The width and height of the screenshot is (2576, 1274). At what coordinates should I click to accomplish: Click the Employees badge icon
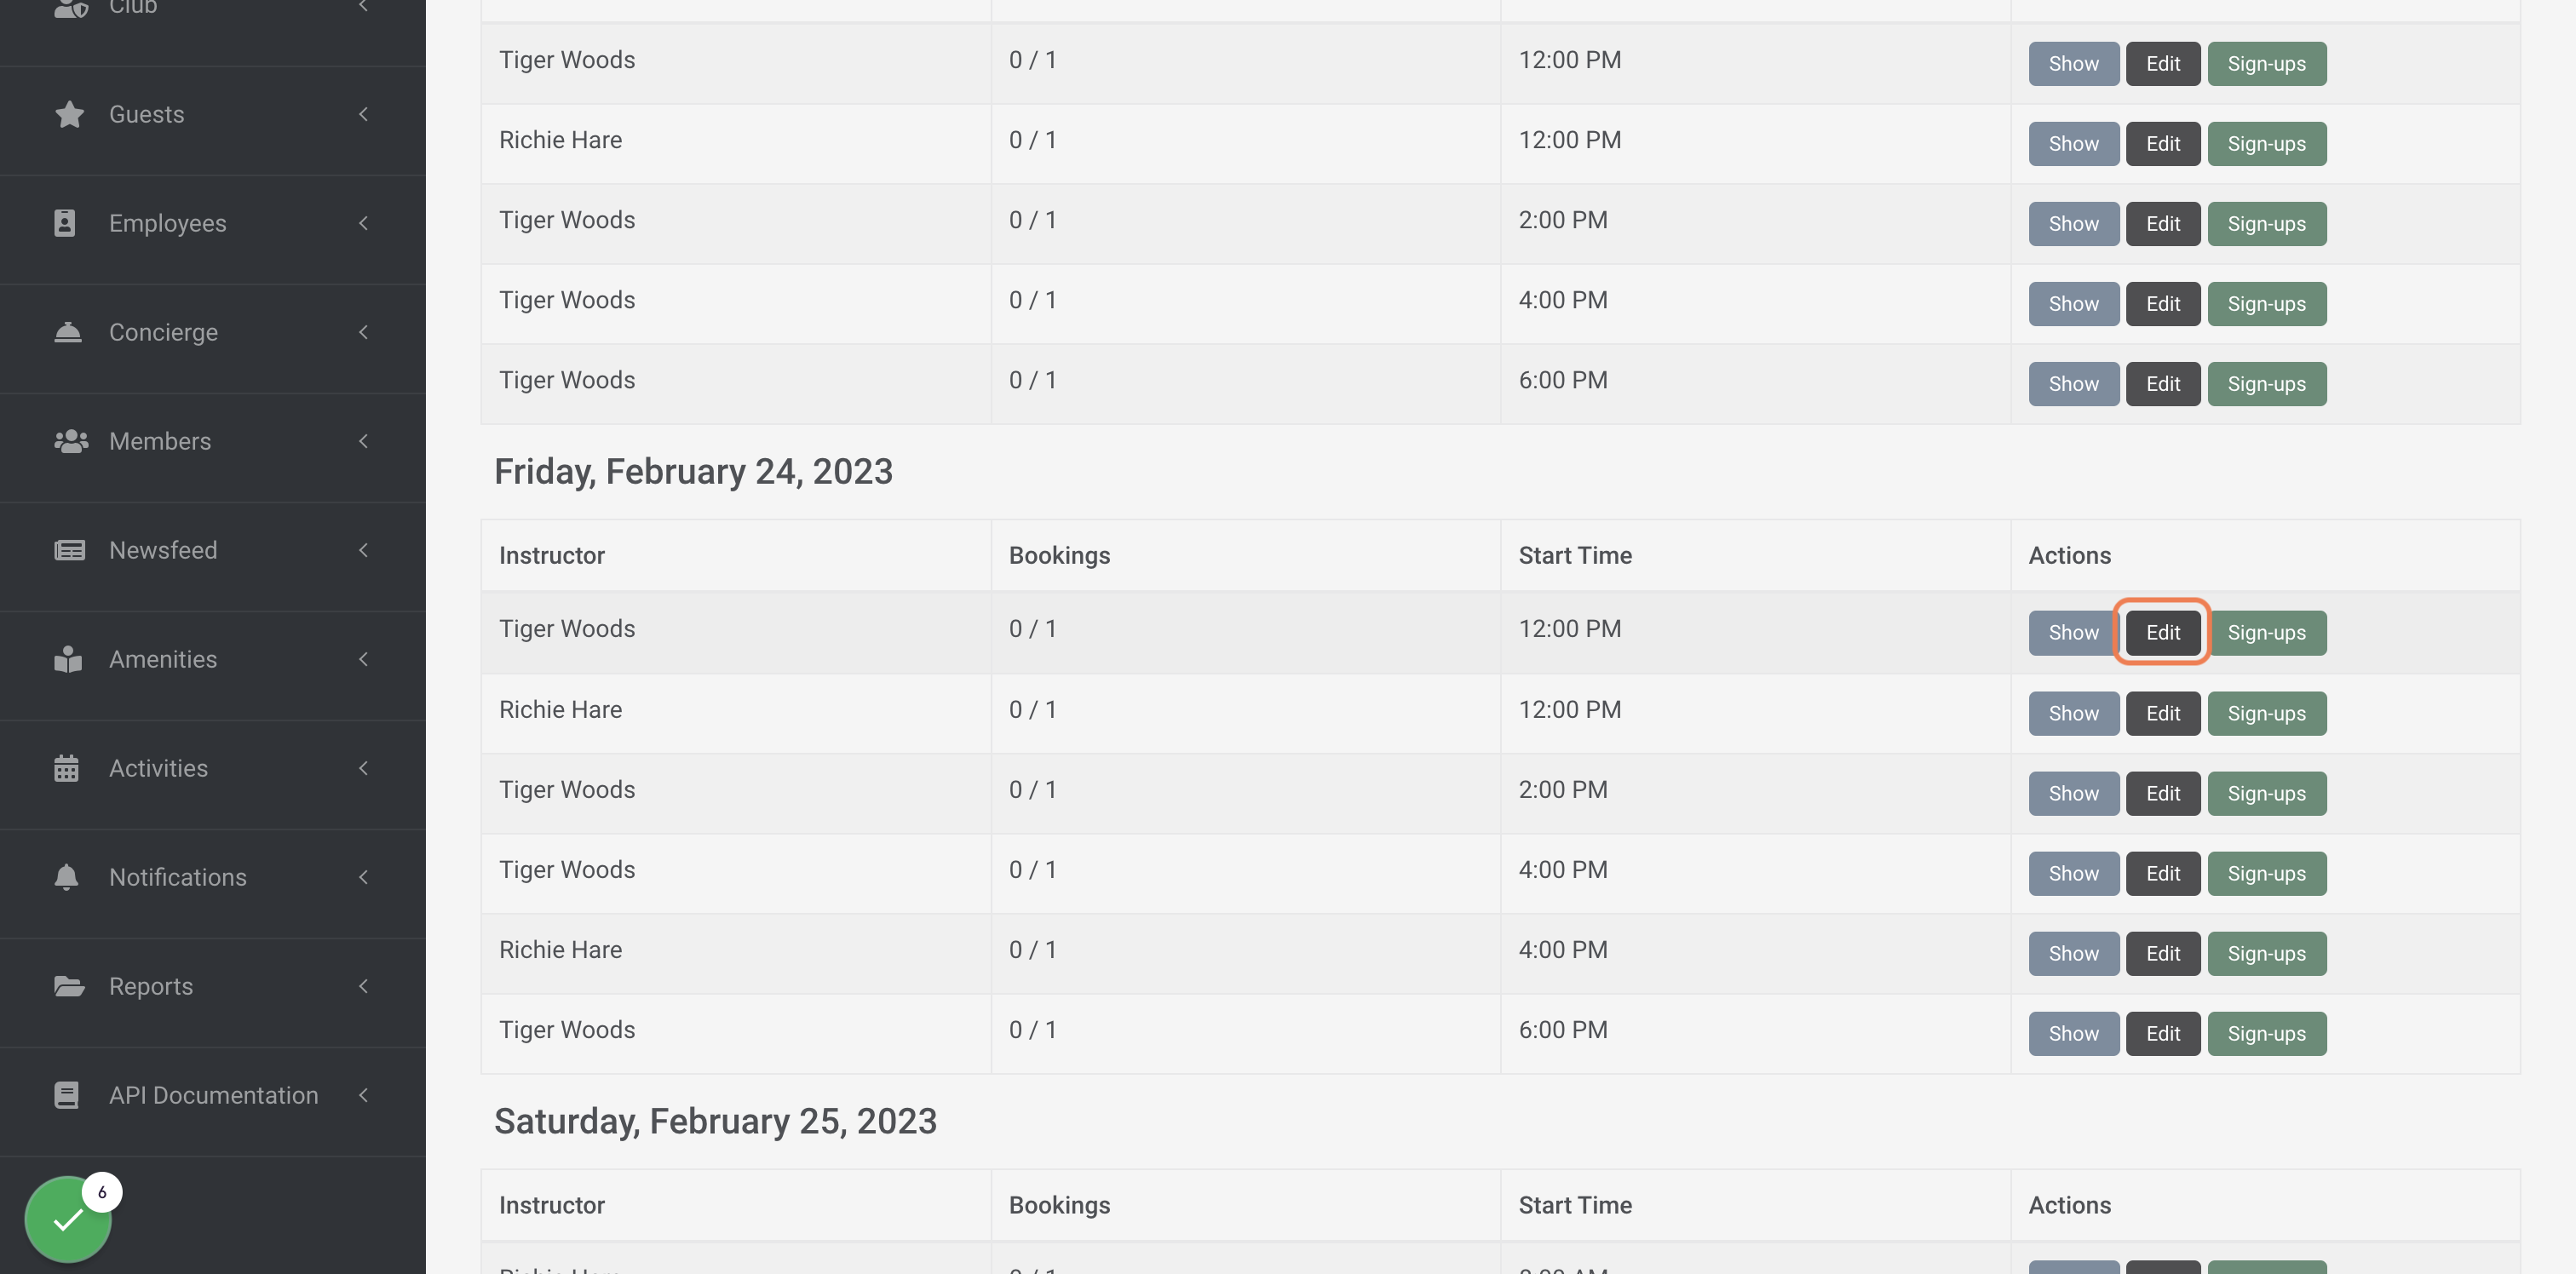pos(65,223)
